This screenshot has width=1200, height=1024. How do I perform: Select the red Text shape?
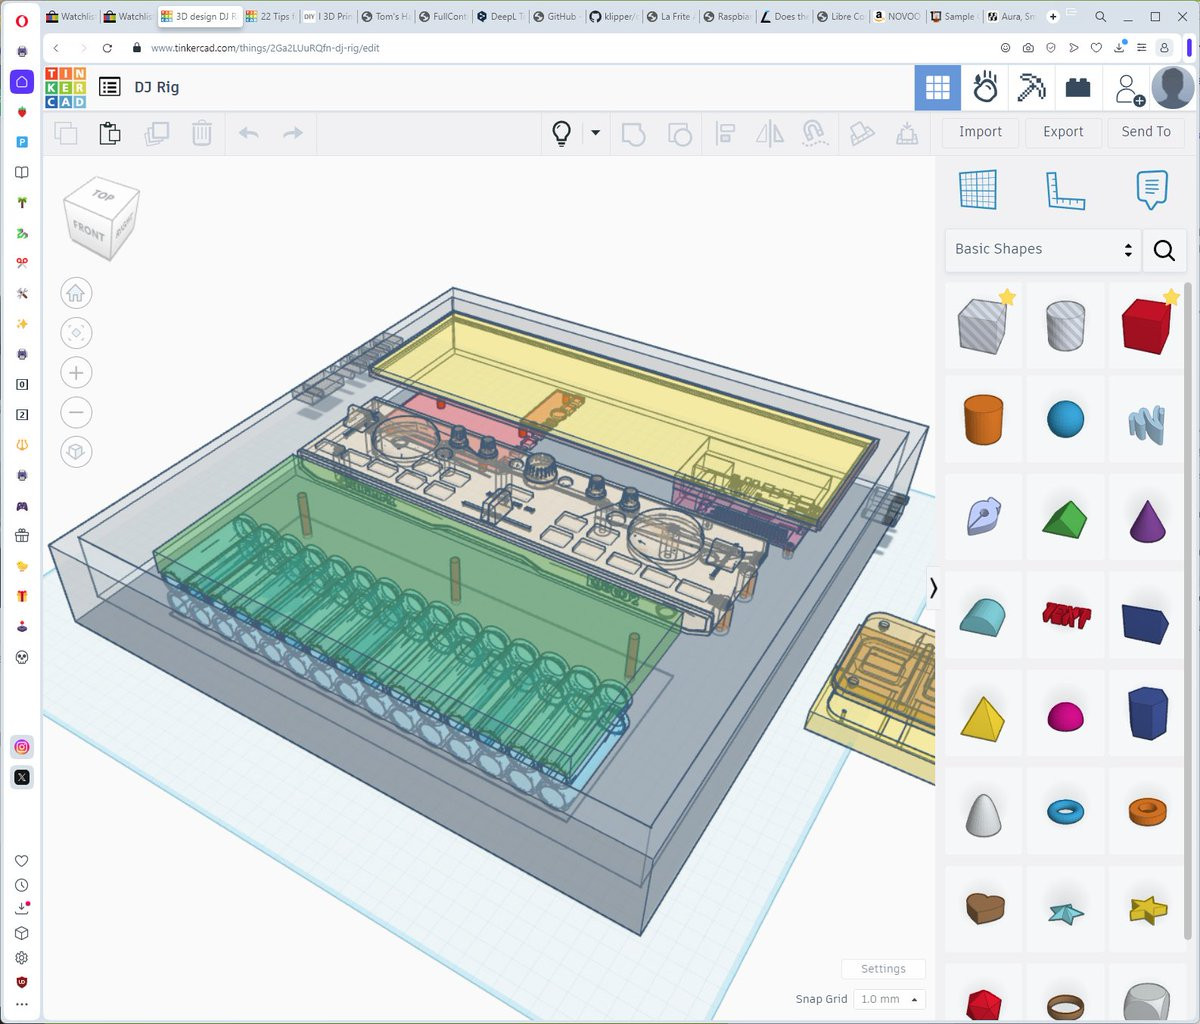tap(1065, 616)
